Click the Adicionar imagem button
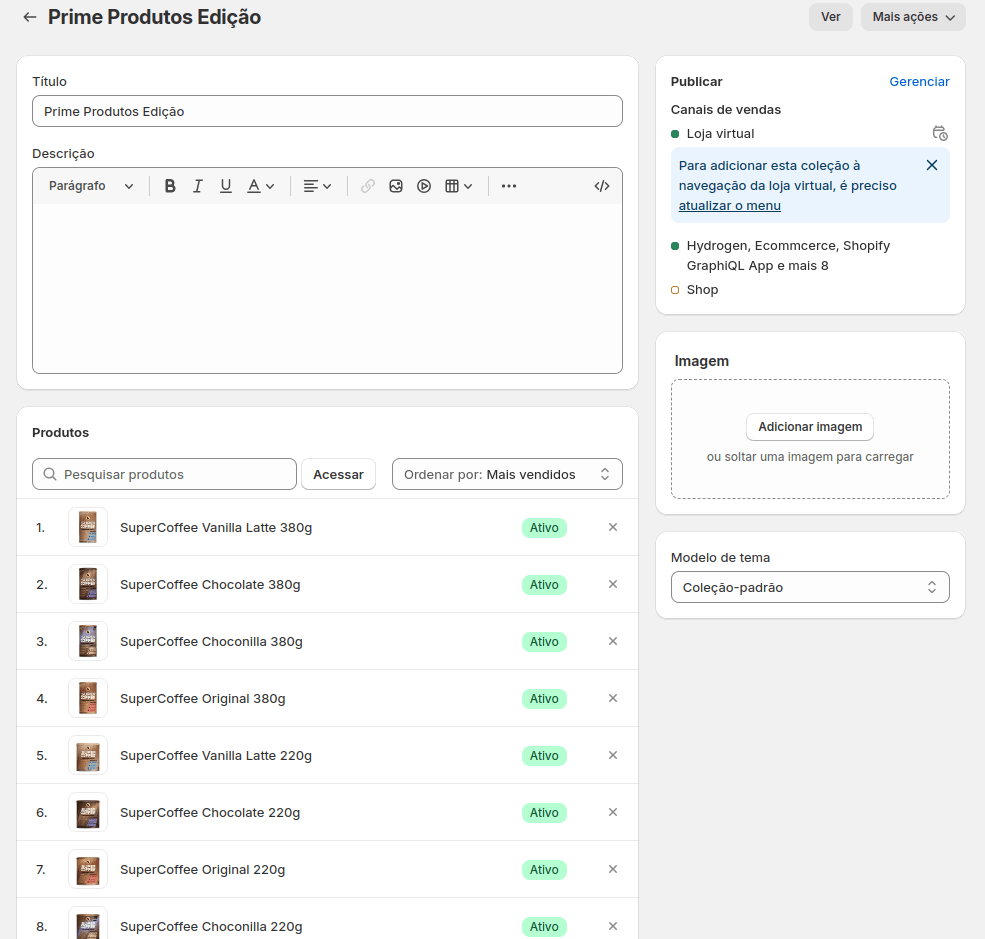Screen dimensions: 985x939 (x=810, y=427)
